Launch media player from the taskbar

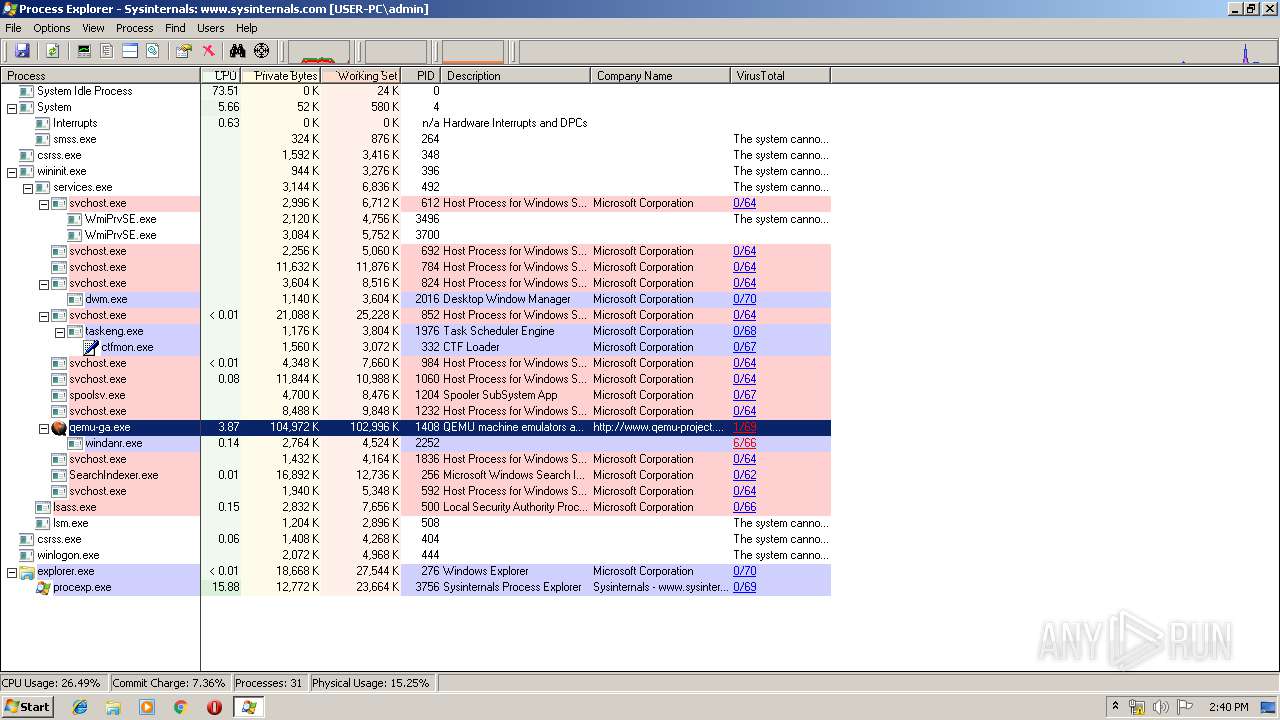click(x=147, y=707)
